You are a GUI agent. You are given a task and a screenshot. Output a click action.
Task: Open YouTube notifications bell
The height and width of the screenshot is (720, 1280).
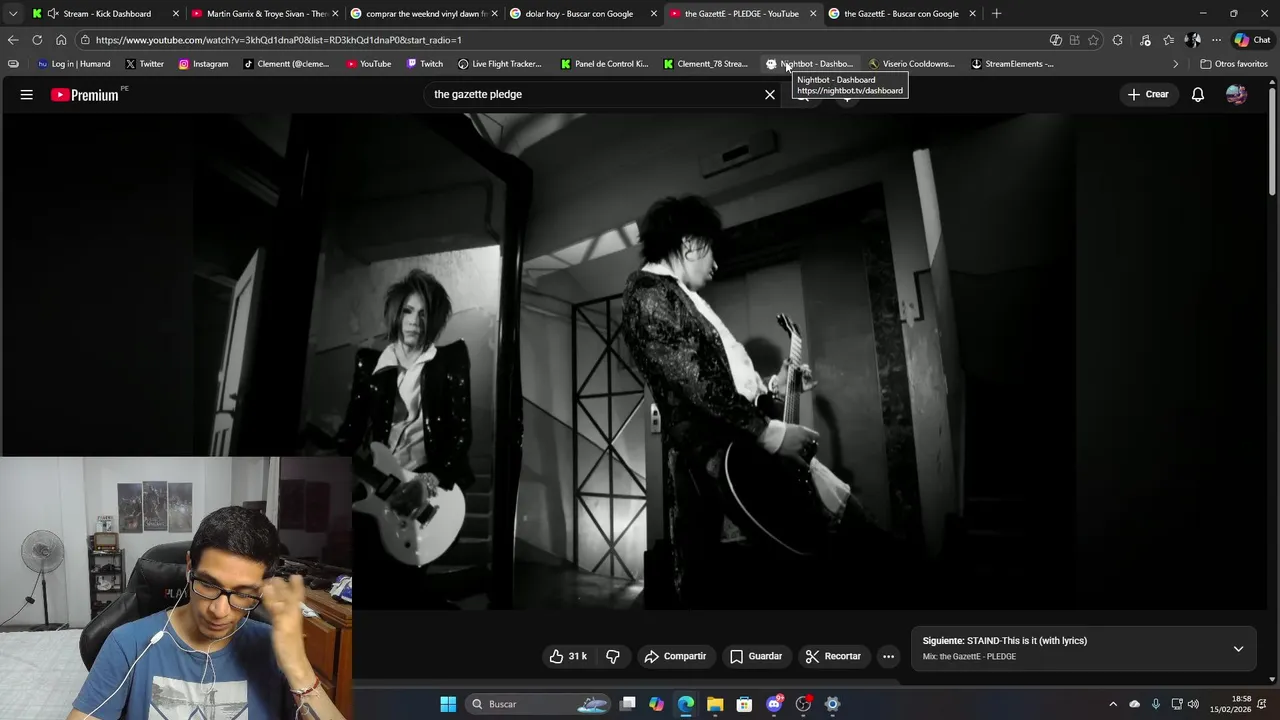1197,94
